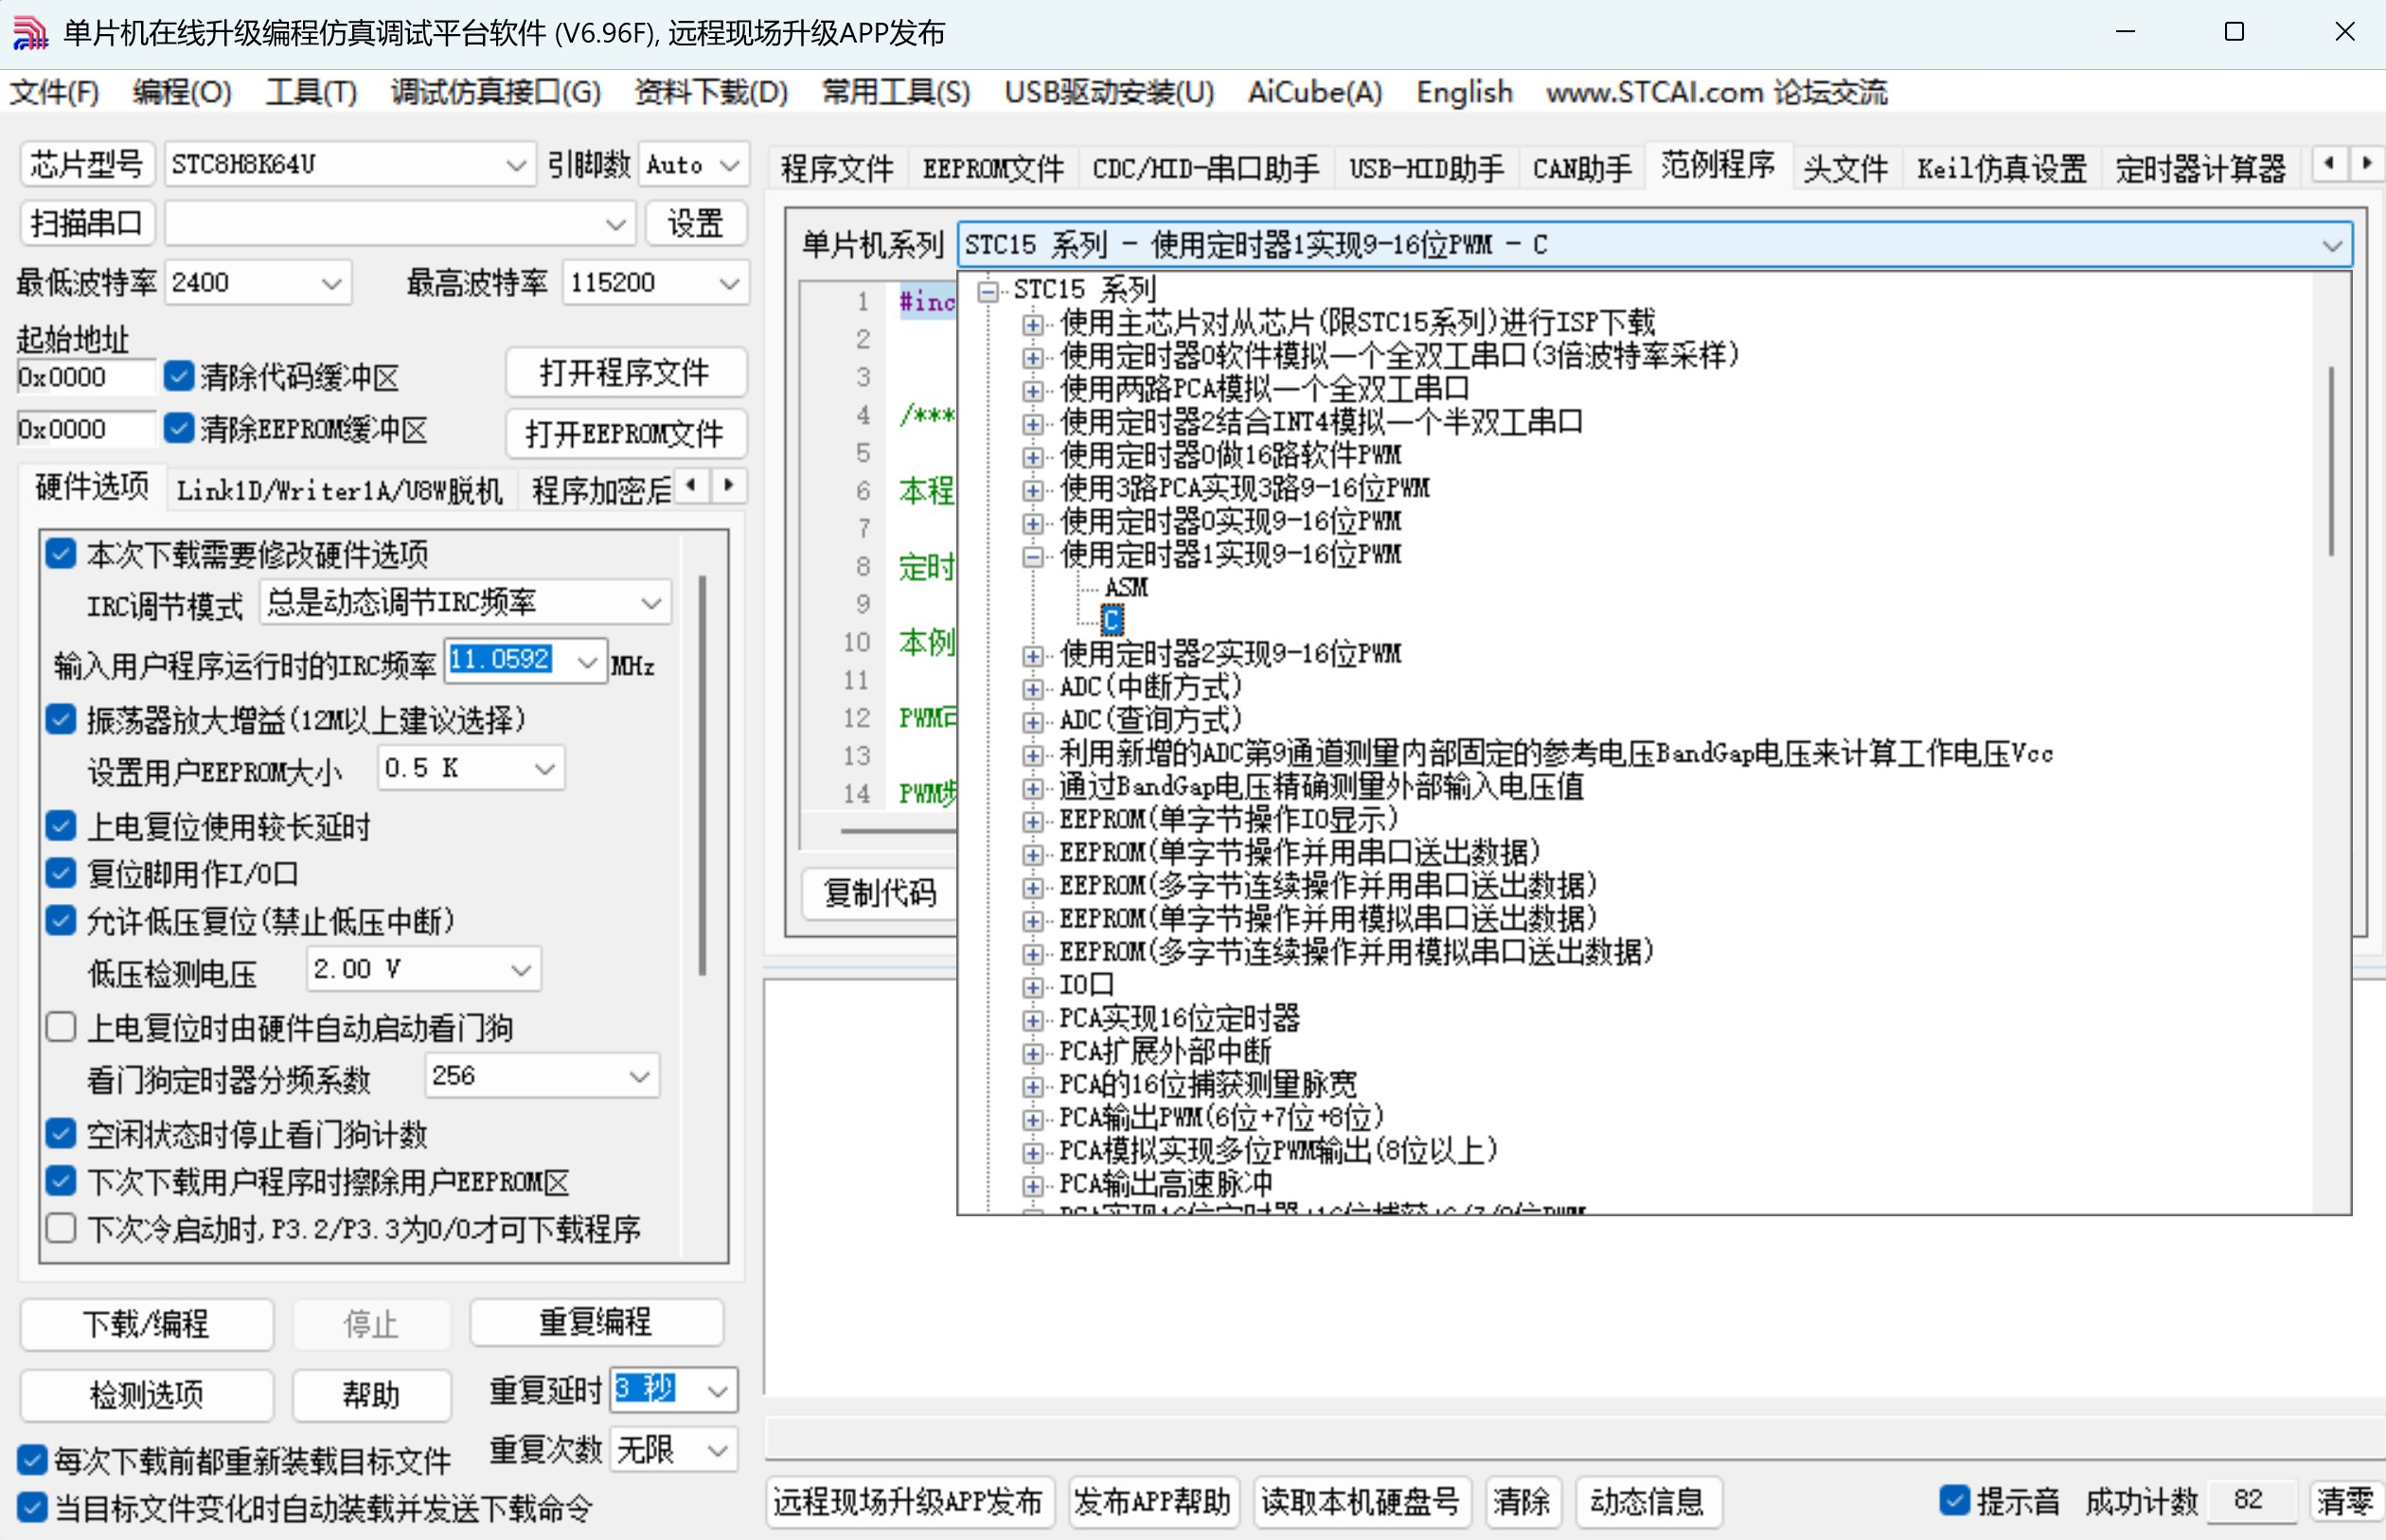Open the 芯片型号 dropdown showing STC8H8K64U
Viewport: 2386px width, 1540px height.
pyautogui.click(x=516, y=164)
